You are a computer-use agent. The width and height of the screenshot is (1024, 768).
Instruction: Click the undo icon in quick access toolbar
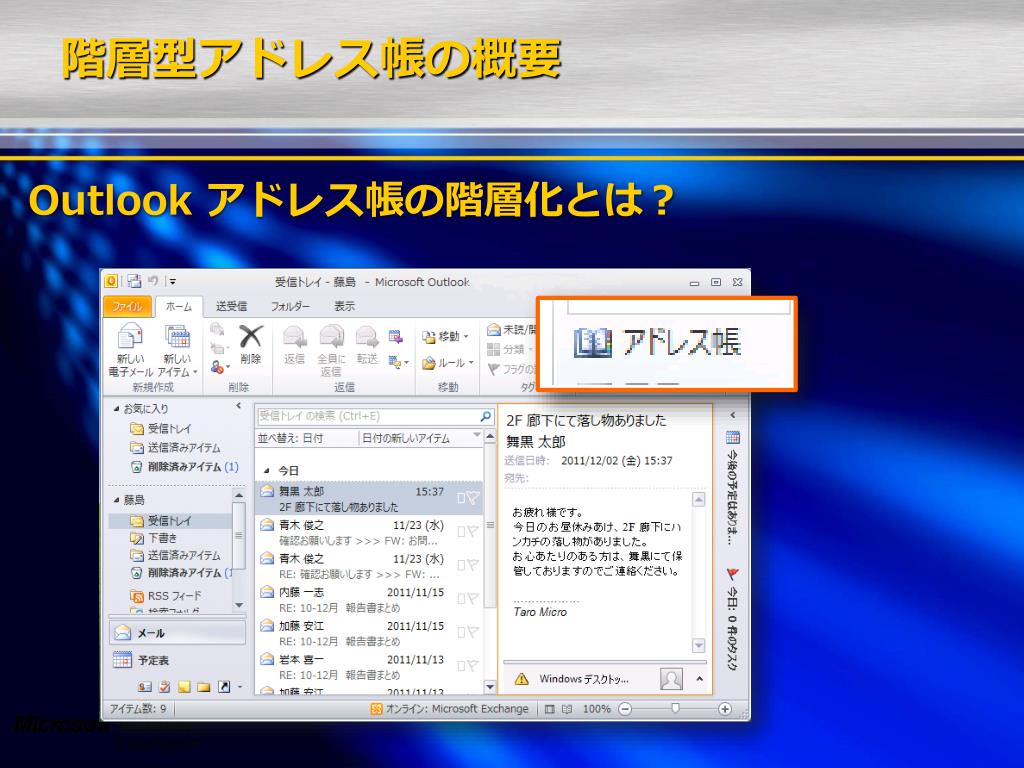(x=153, y=281)
